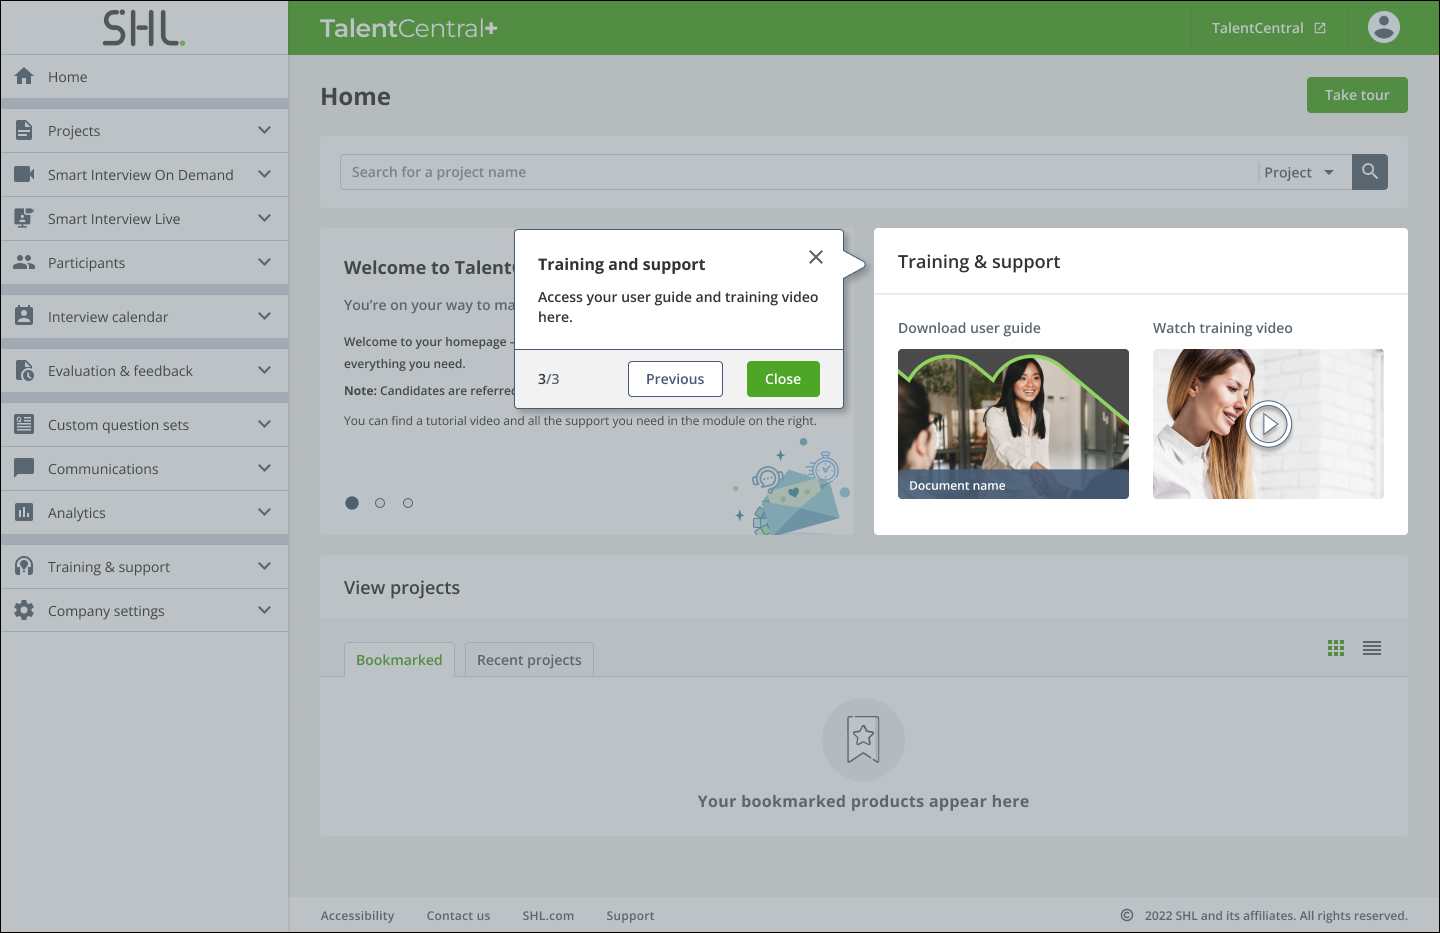Expand the Interview calendar chevron
Screen dimensions: 1440x933
264,316
